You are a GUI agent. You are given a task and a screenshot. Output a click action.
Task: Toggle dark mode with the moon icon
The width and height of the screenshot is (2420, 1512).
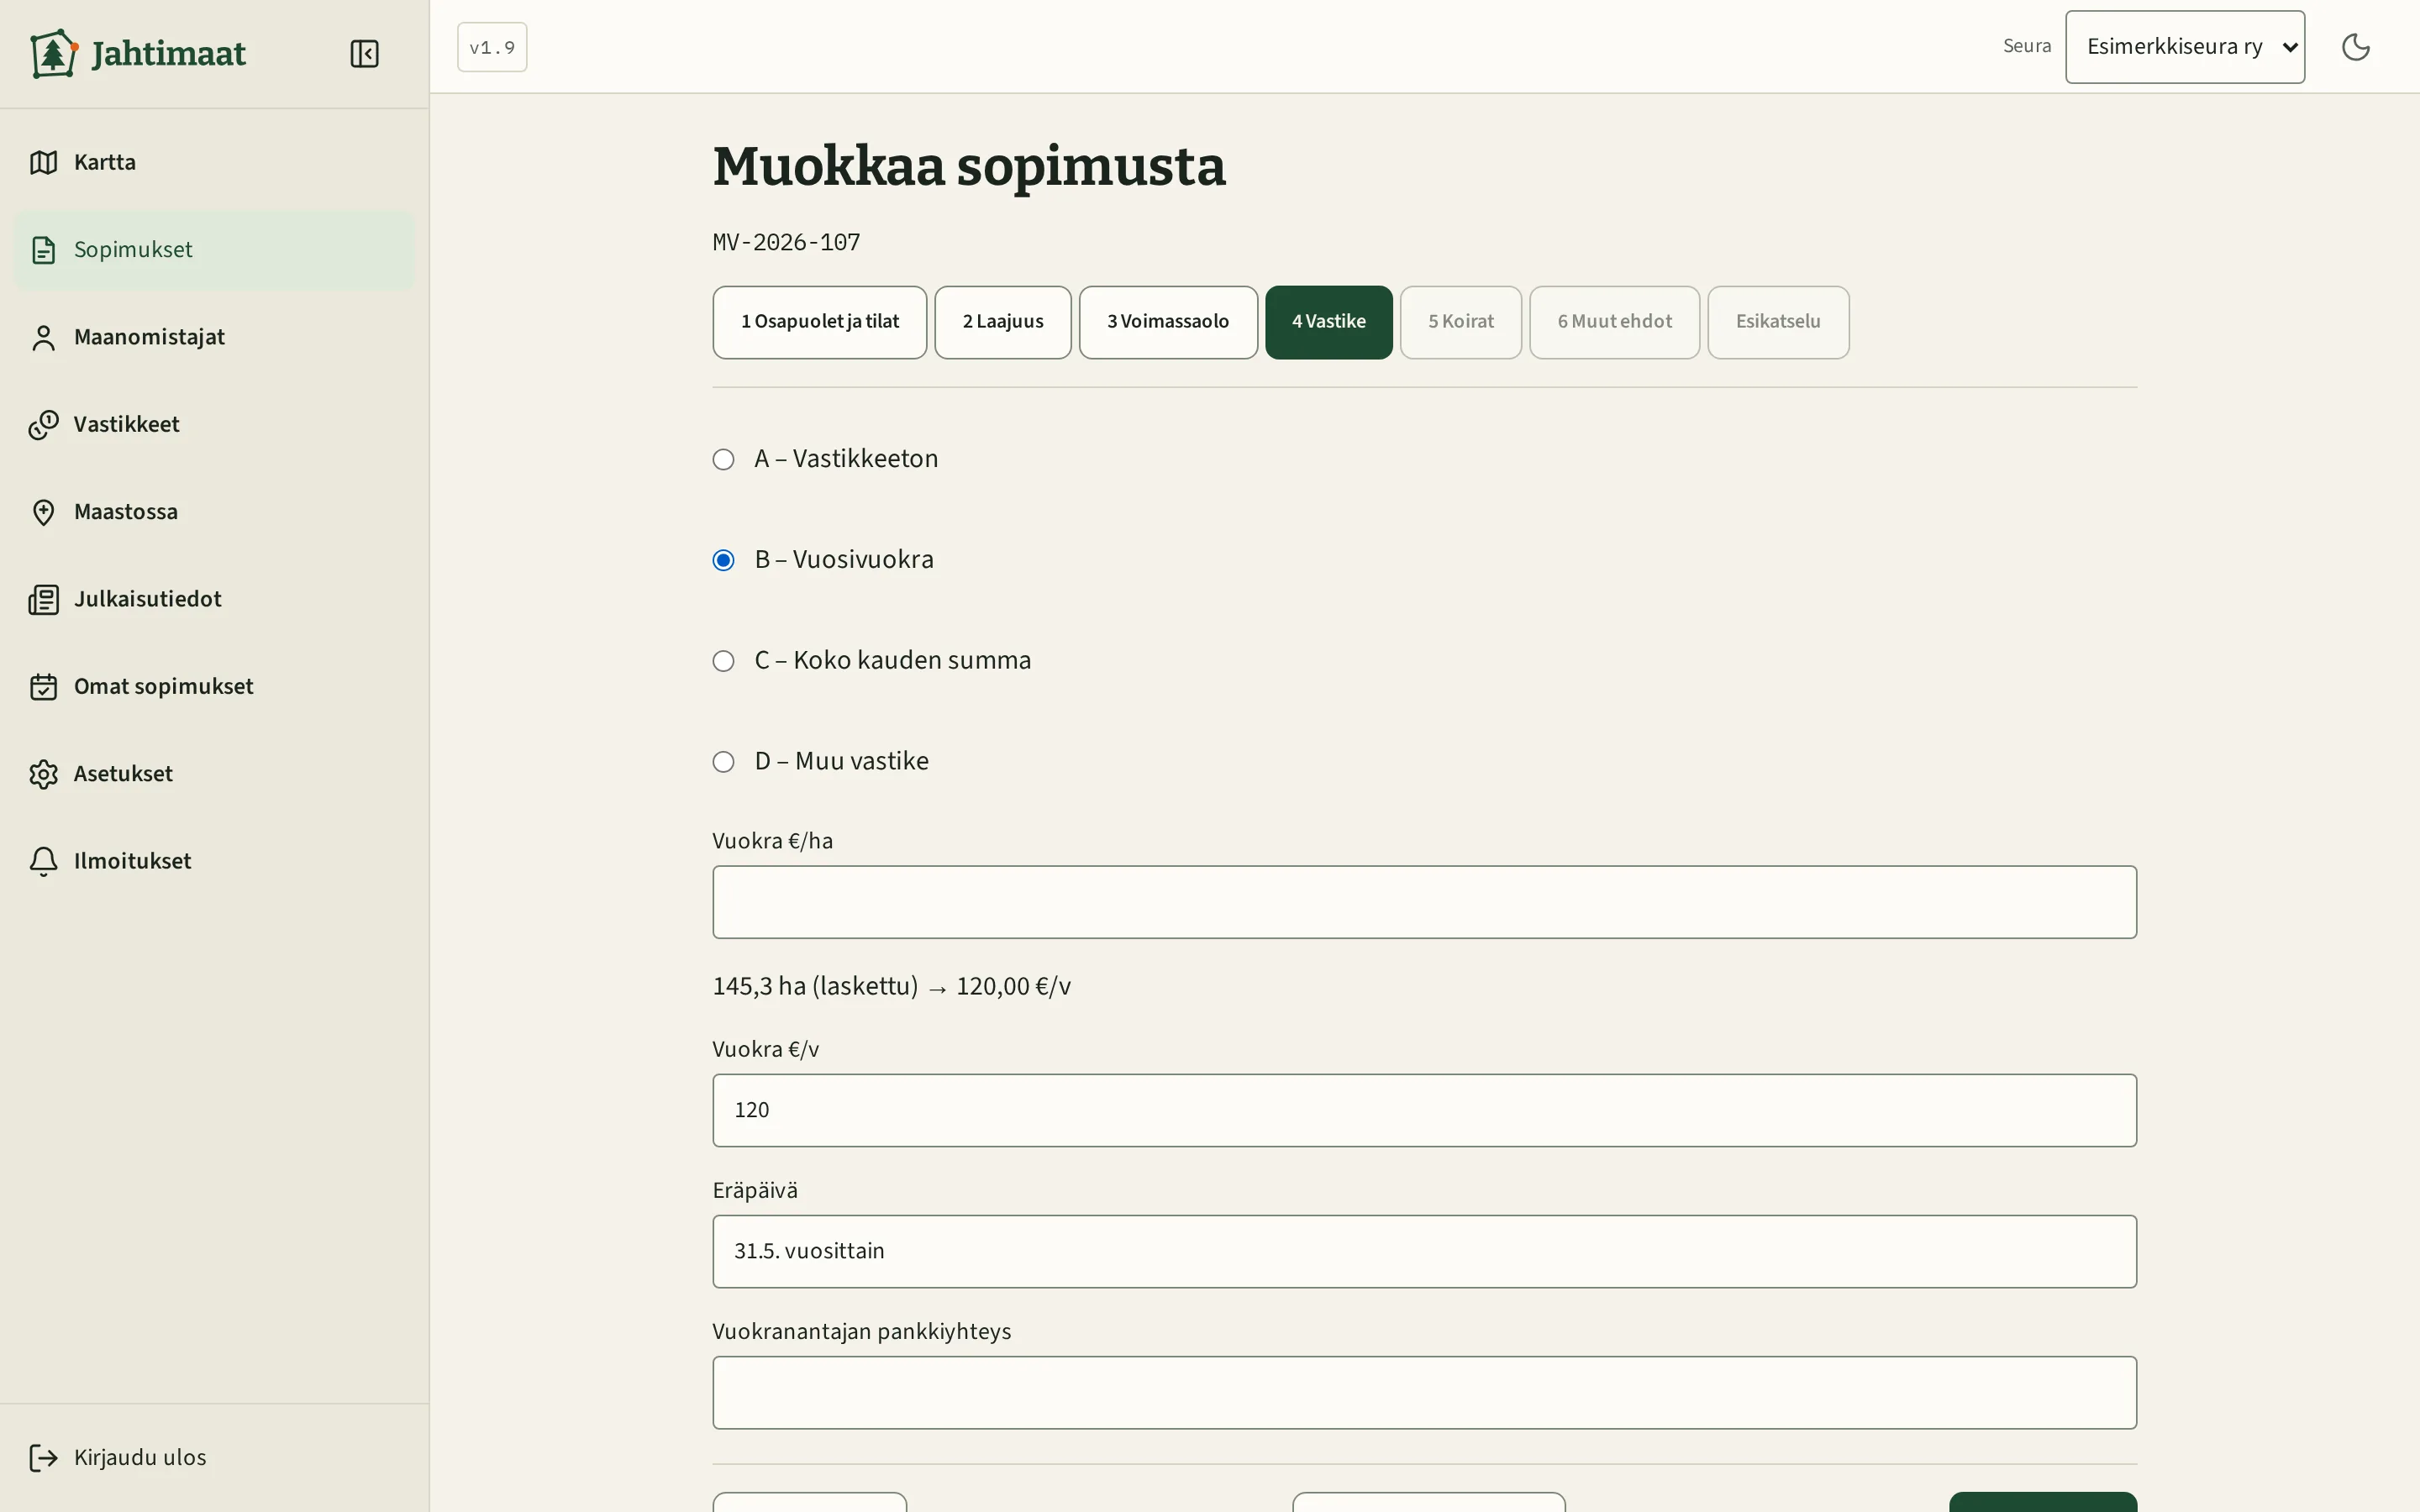point(2356,47)
